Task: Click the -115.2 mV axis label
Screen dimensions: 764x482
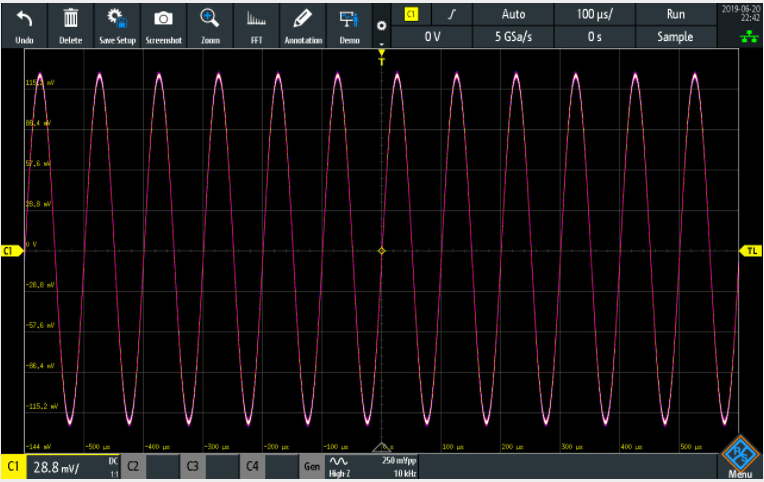Action: click(x=41, y=406)
